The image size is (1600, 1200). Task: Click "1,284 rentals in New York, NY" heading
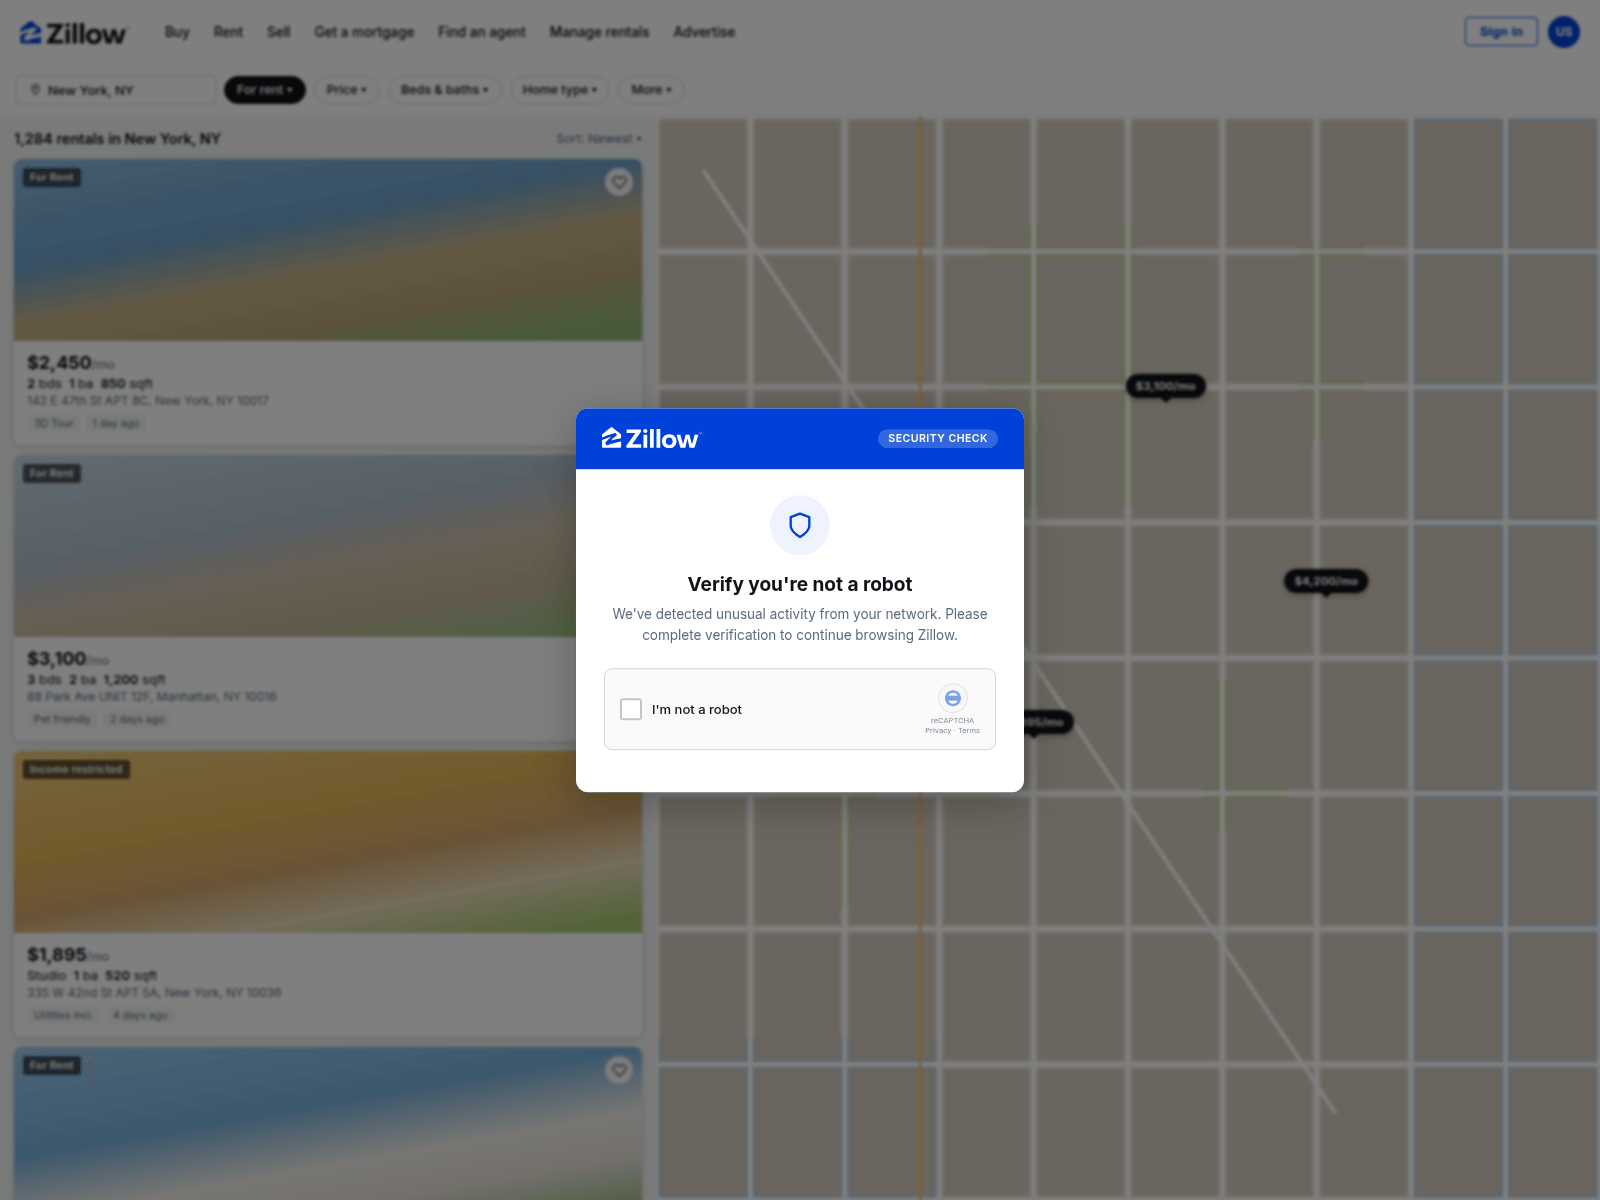pyautogui.click(x=117, y=139)
